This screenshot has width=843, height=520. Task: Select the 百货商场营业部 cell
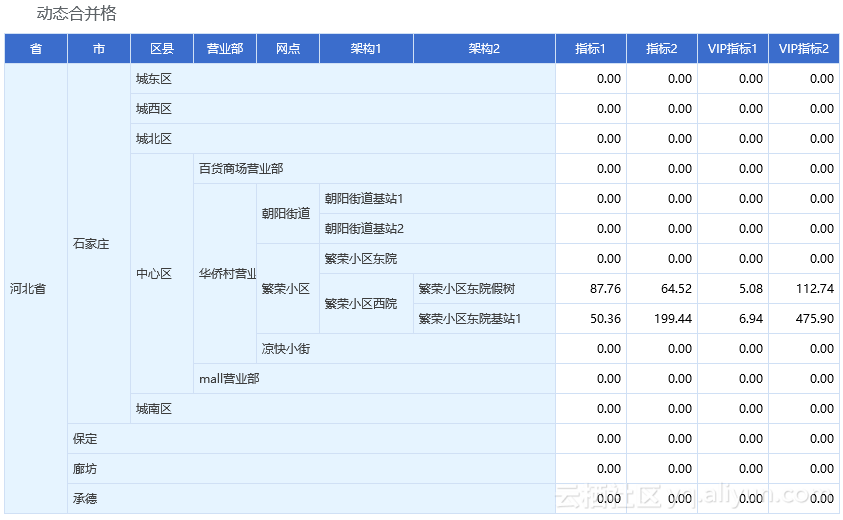click(374, 169)
